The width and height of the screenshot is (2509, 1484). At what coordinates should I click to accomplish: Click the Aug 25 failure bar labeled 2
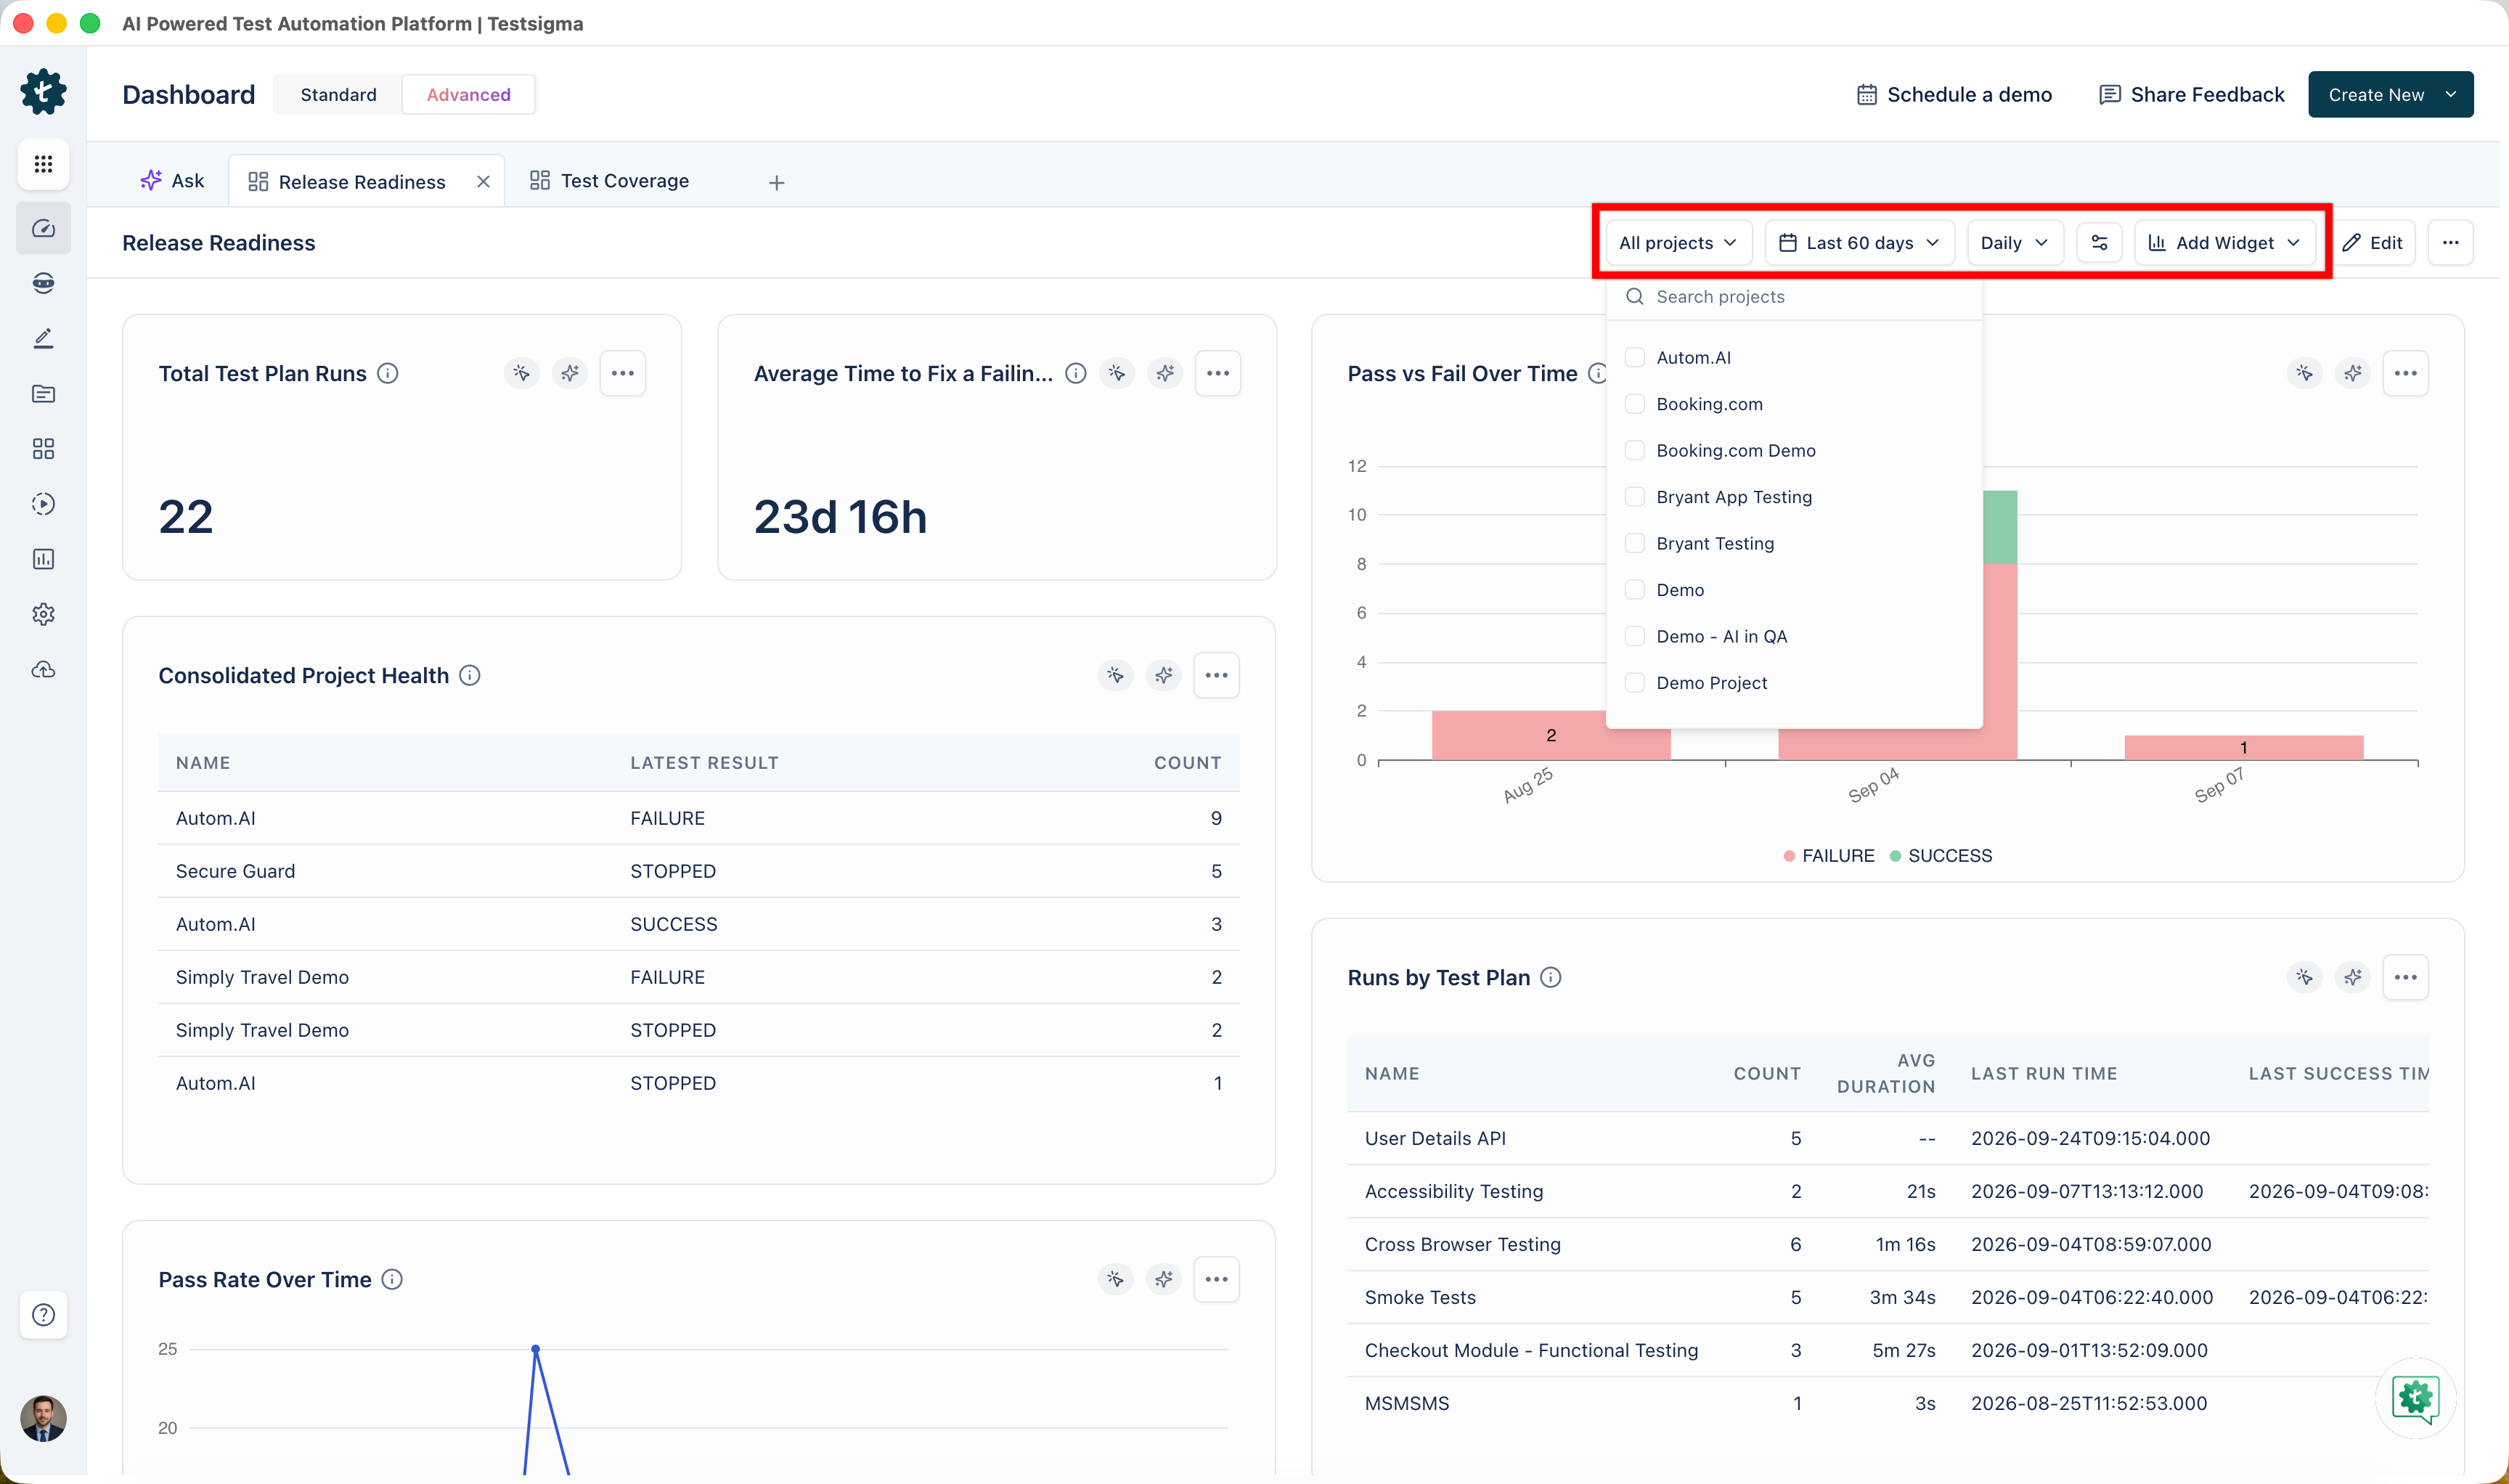[1550, 735]
